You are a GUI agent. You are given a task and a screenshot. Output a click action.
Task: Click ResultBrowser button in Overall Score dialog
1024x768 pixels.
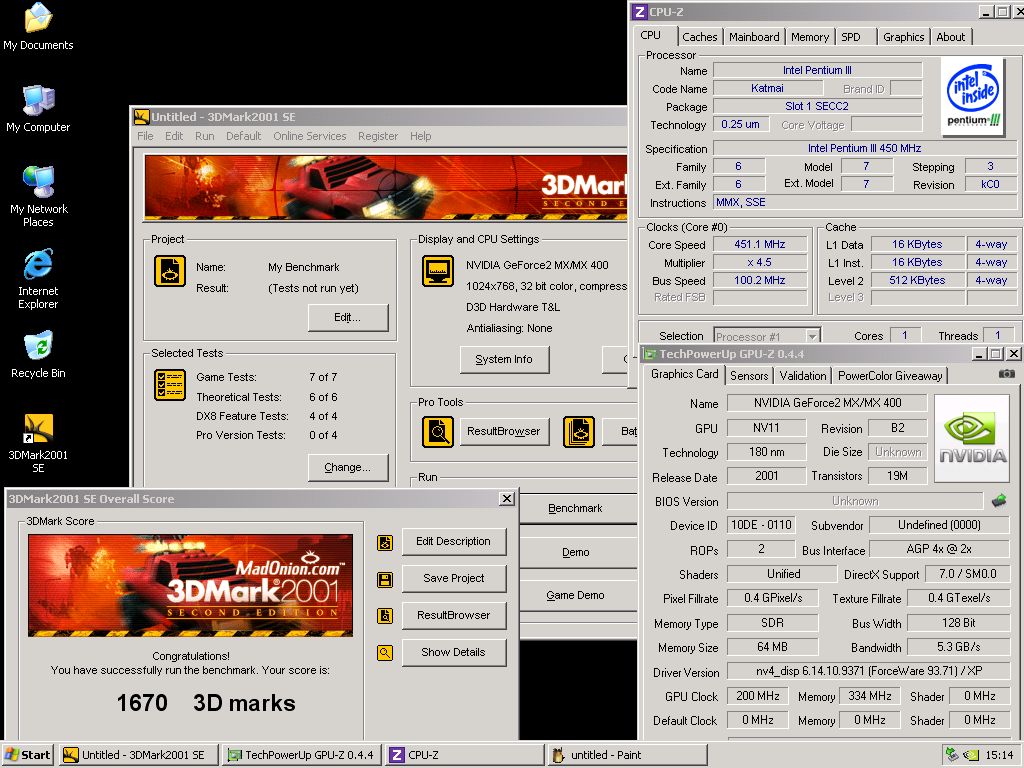pyautogui.click(x=454, y=615)
